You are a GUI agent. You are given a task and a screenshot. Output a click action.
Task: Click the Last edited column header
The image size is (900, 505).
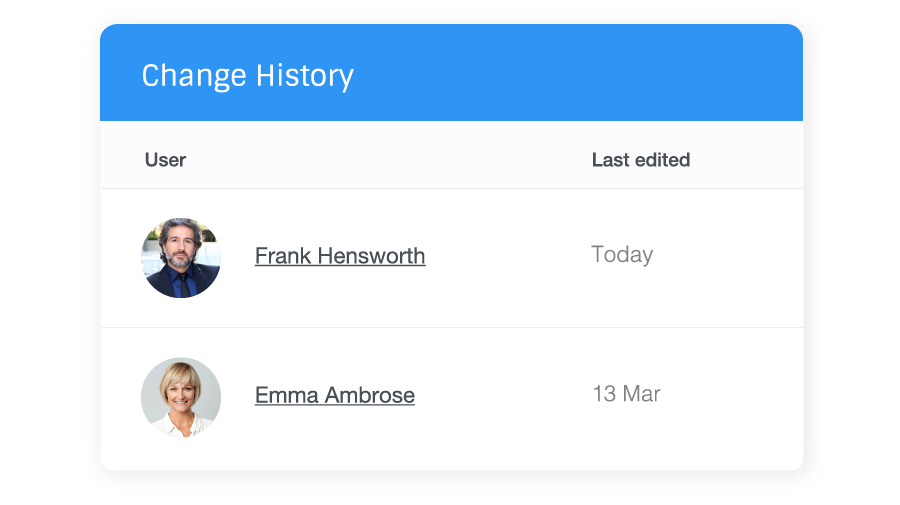641,160
